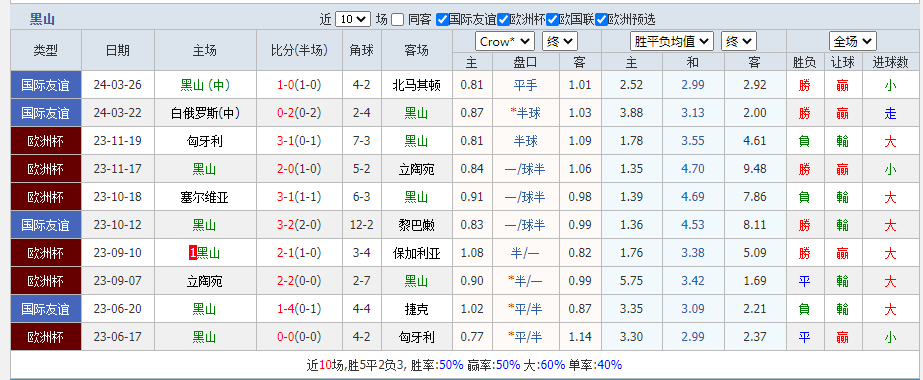
Task: Click score 0-0(0-0) of 23-06-17 match
Action: pos(299,338)
